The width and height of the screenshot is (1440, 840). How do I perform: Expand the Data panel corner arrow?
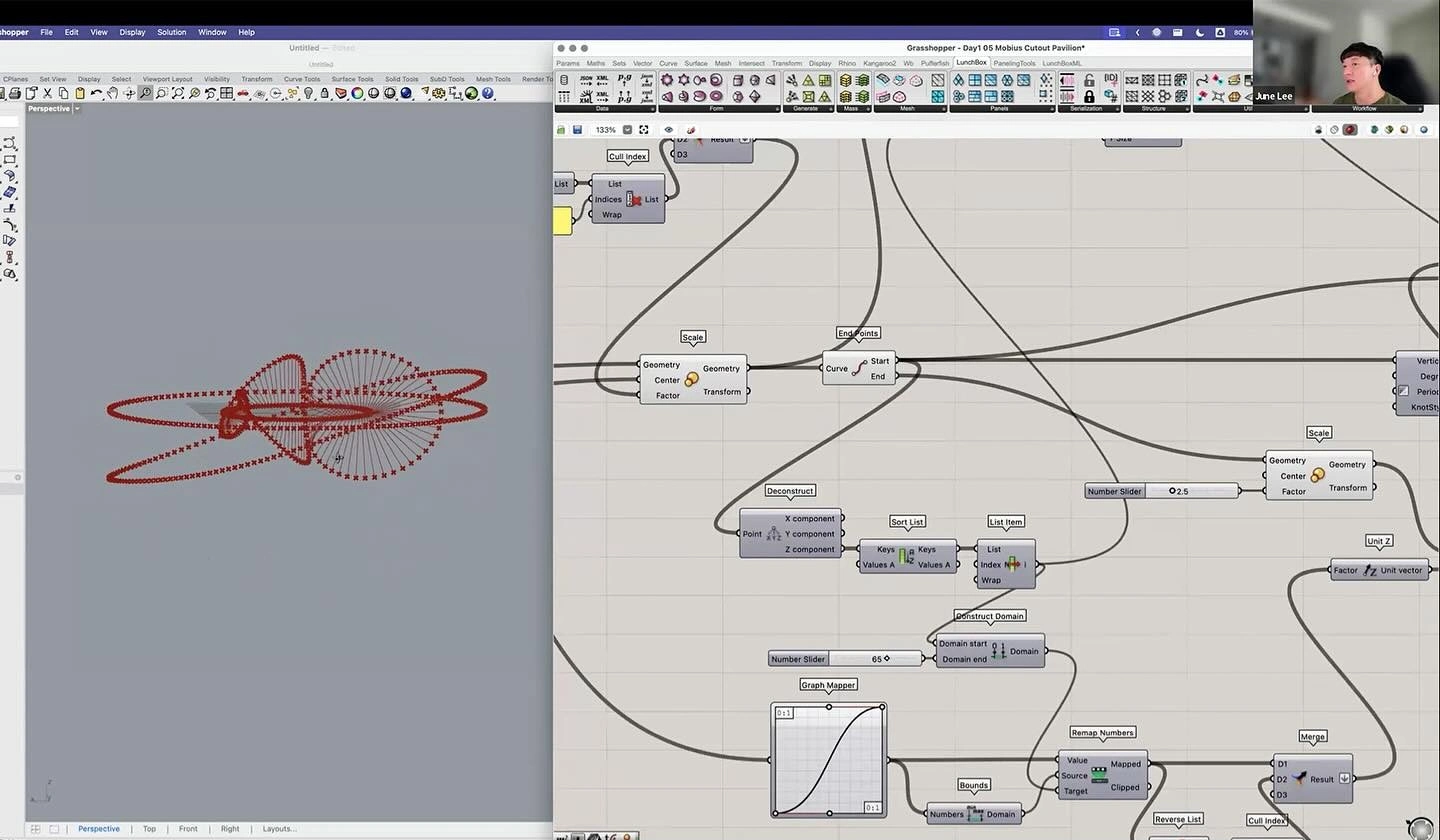pyautogui.click(x=653, y=109)
